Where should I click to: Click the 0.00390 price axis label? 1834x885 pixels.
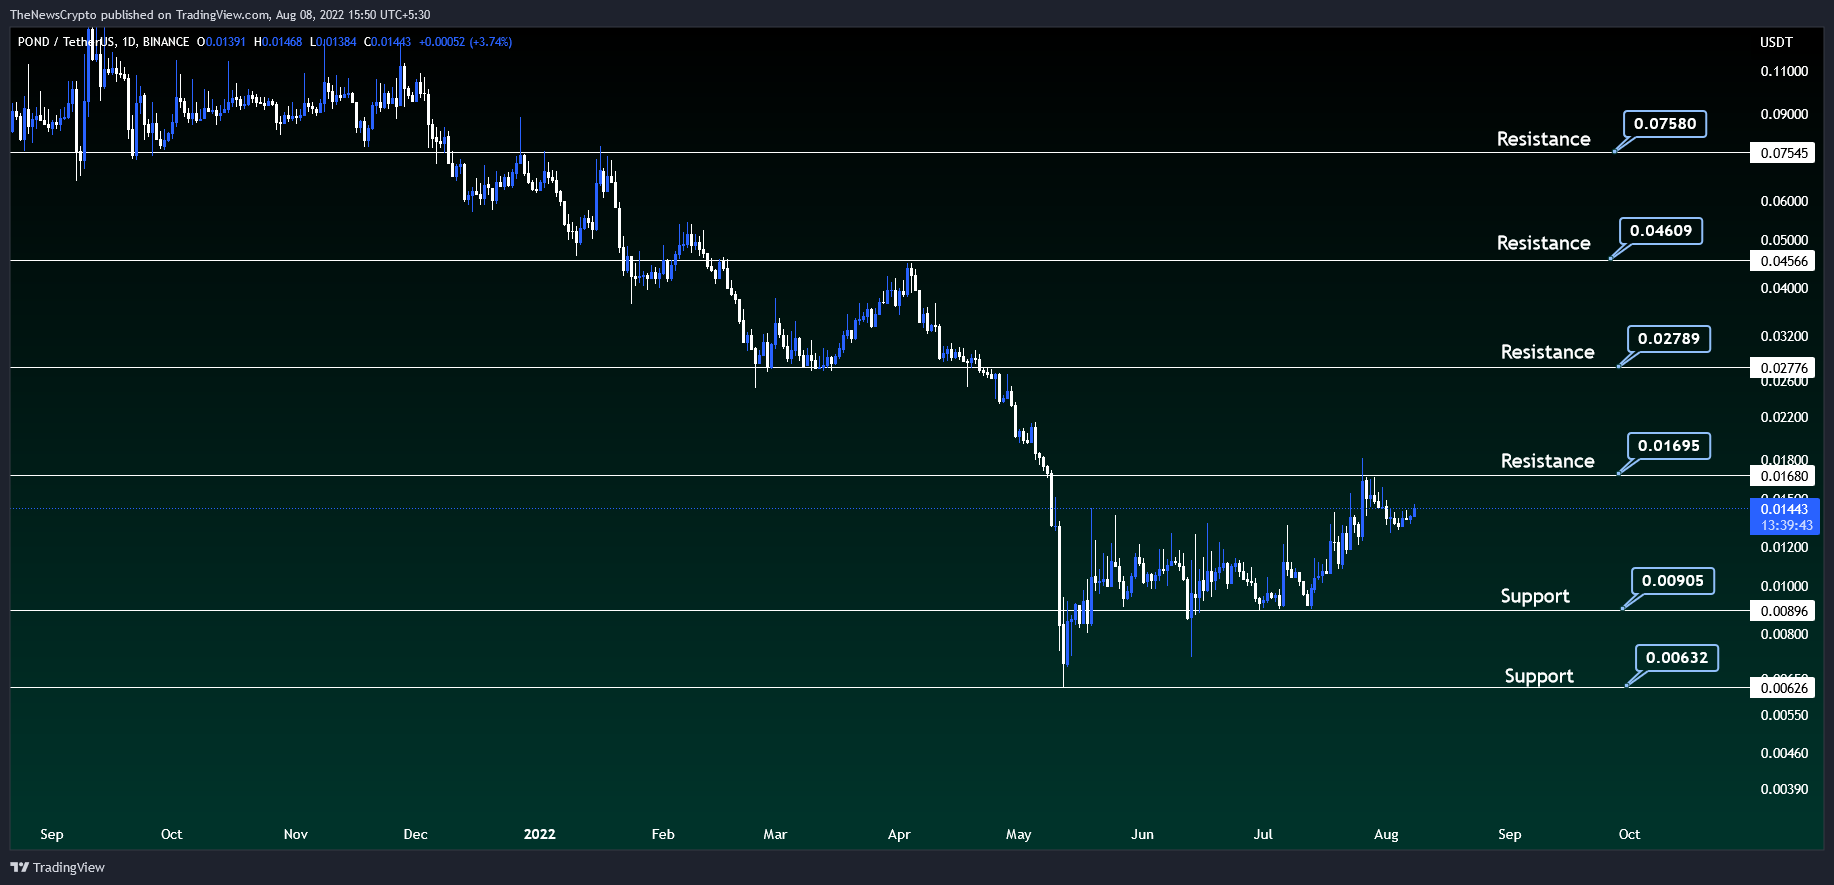click(x=1784, y=789)
